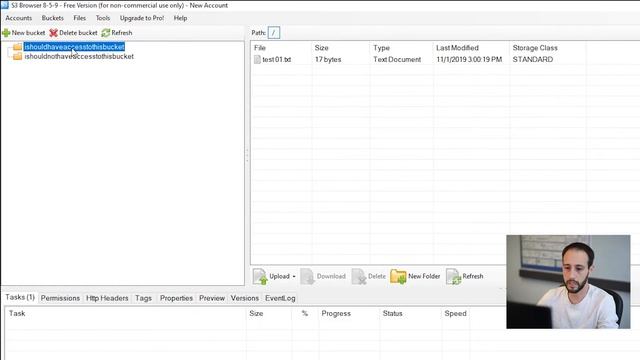Sort by the Last Modified column header
Viewport: 640px width, 360px height.
(x=457, y=48)
